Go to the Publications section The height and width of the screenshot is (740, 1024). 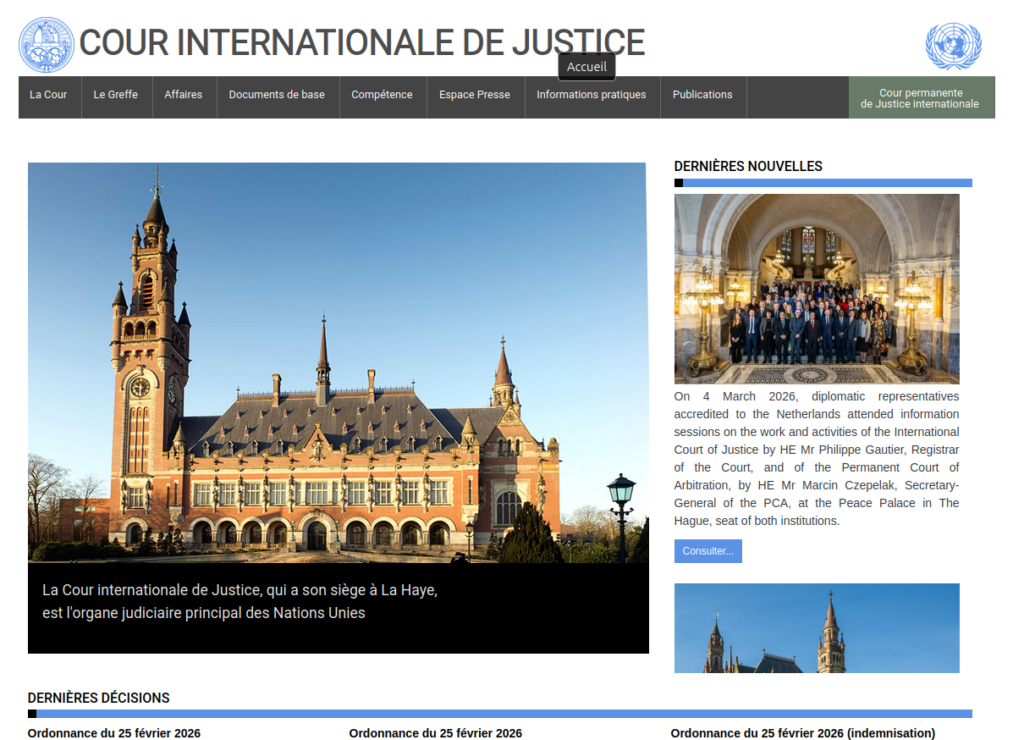pyautogui.click(x=702, y=95)
